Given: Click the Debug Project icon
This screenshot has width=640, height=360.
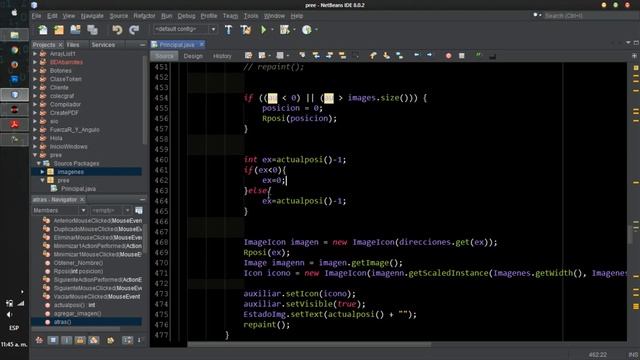Looking at the screenshot, I should click(x=284, y=29).
